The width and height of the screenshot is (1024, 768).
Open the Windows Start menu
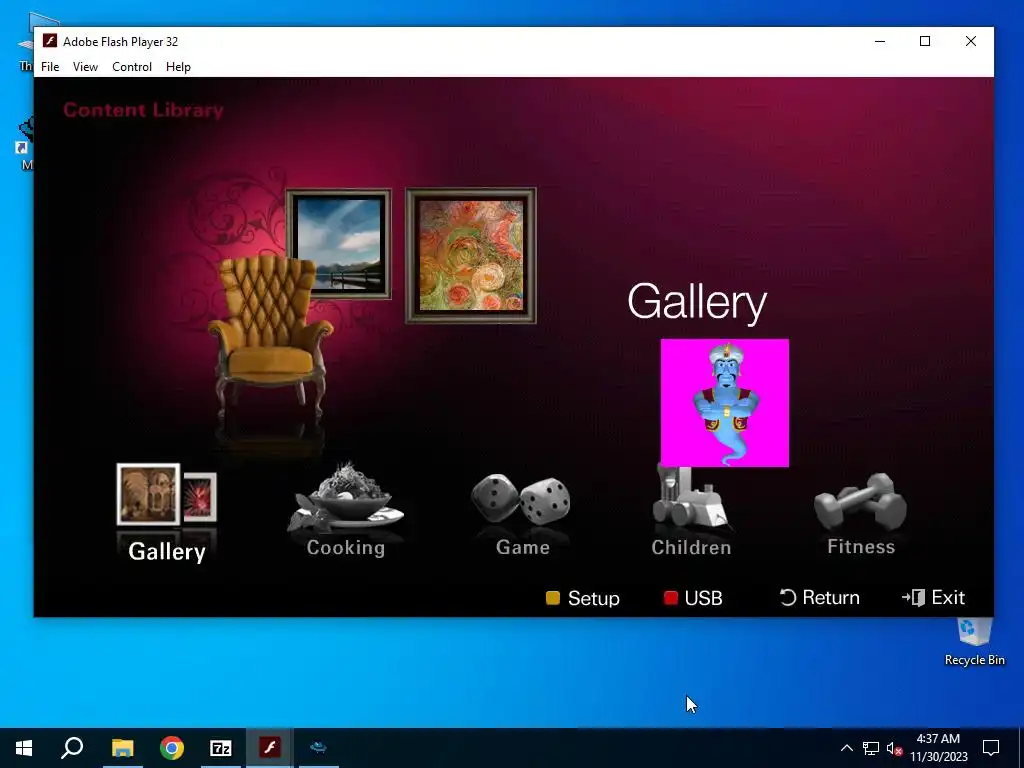[x=24, y=748]
